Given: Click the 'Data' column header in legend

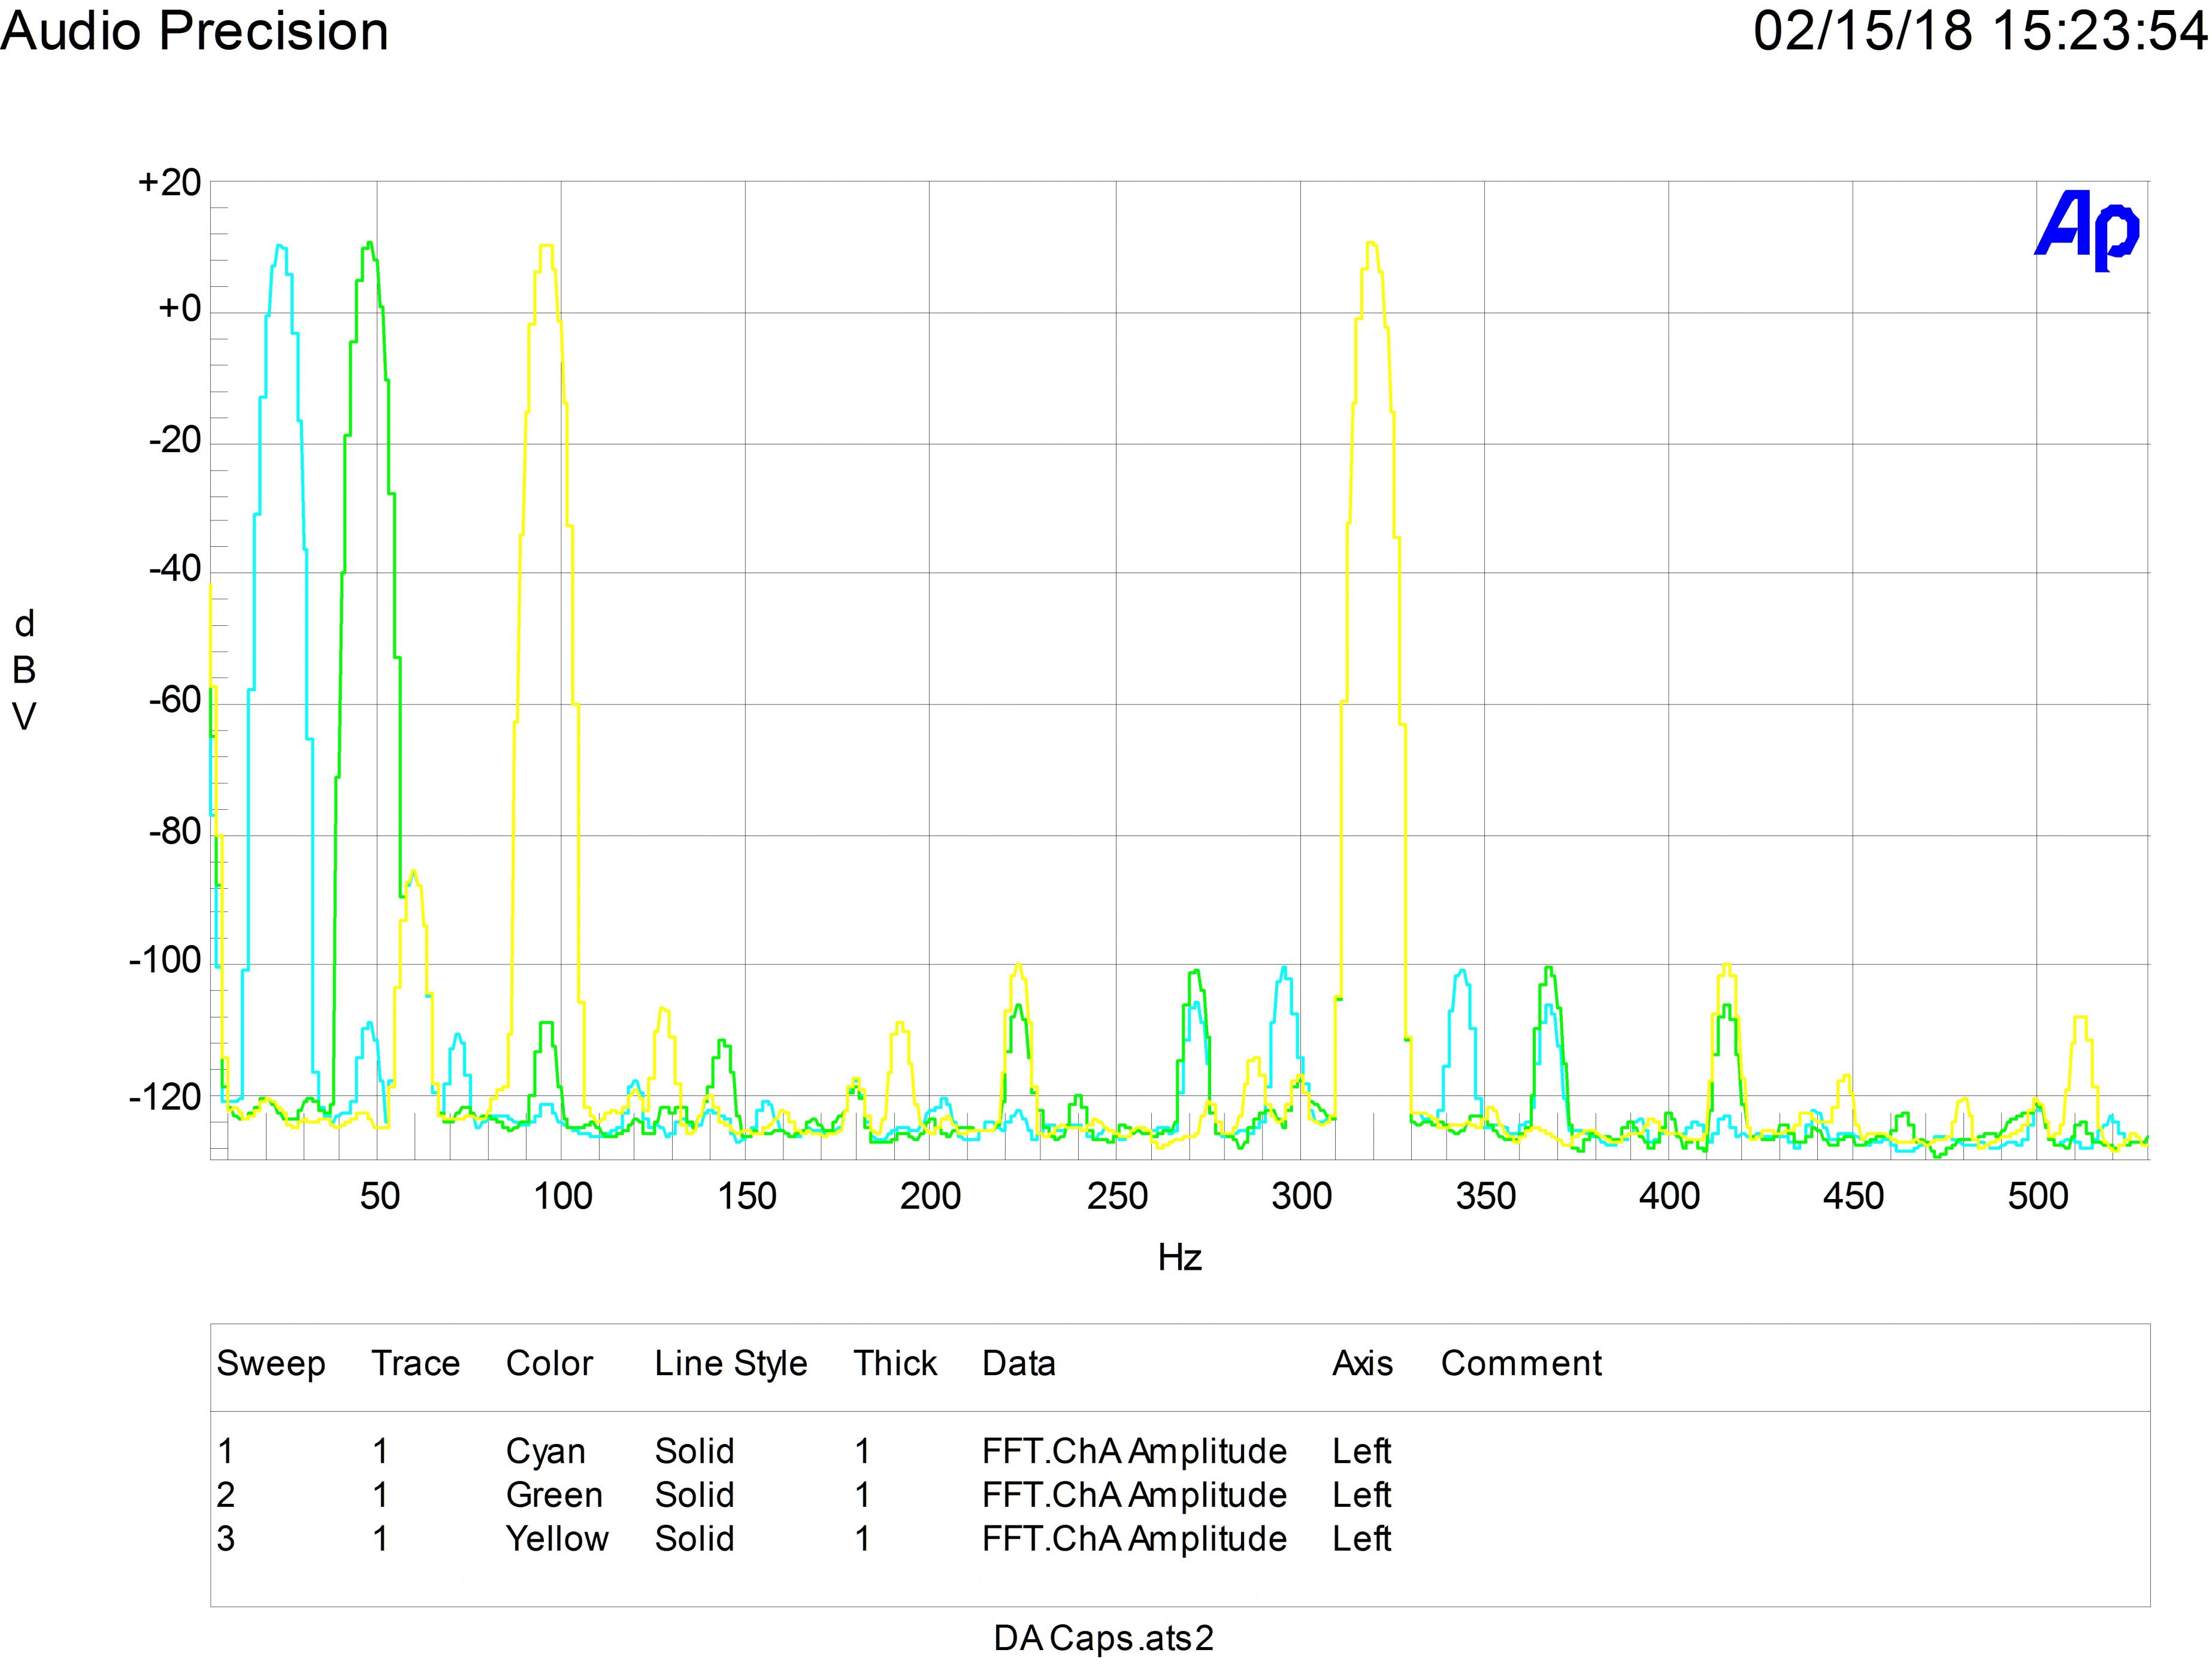Looking at the screenshot, I should (1019, 1363).
